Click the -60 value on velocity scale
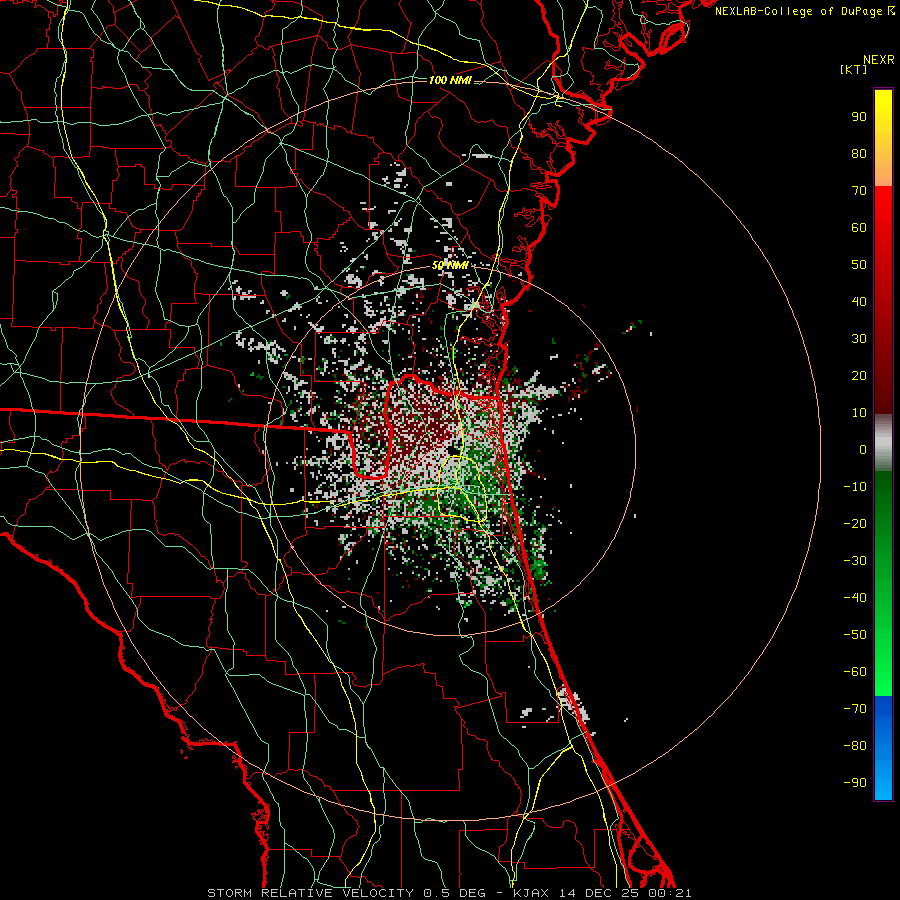The image size is (900, 900). (x=855, y=672)
